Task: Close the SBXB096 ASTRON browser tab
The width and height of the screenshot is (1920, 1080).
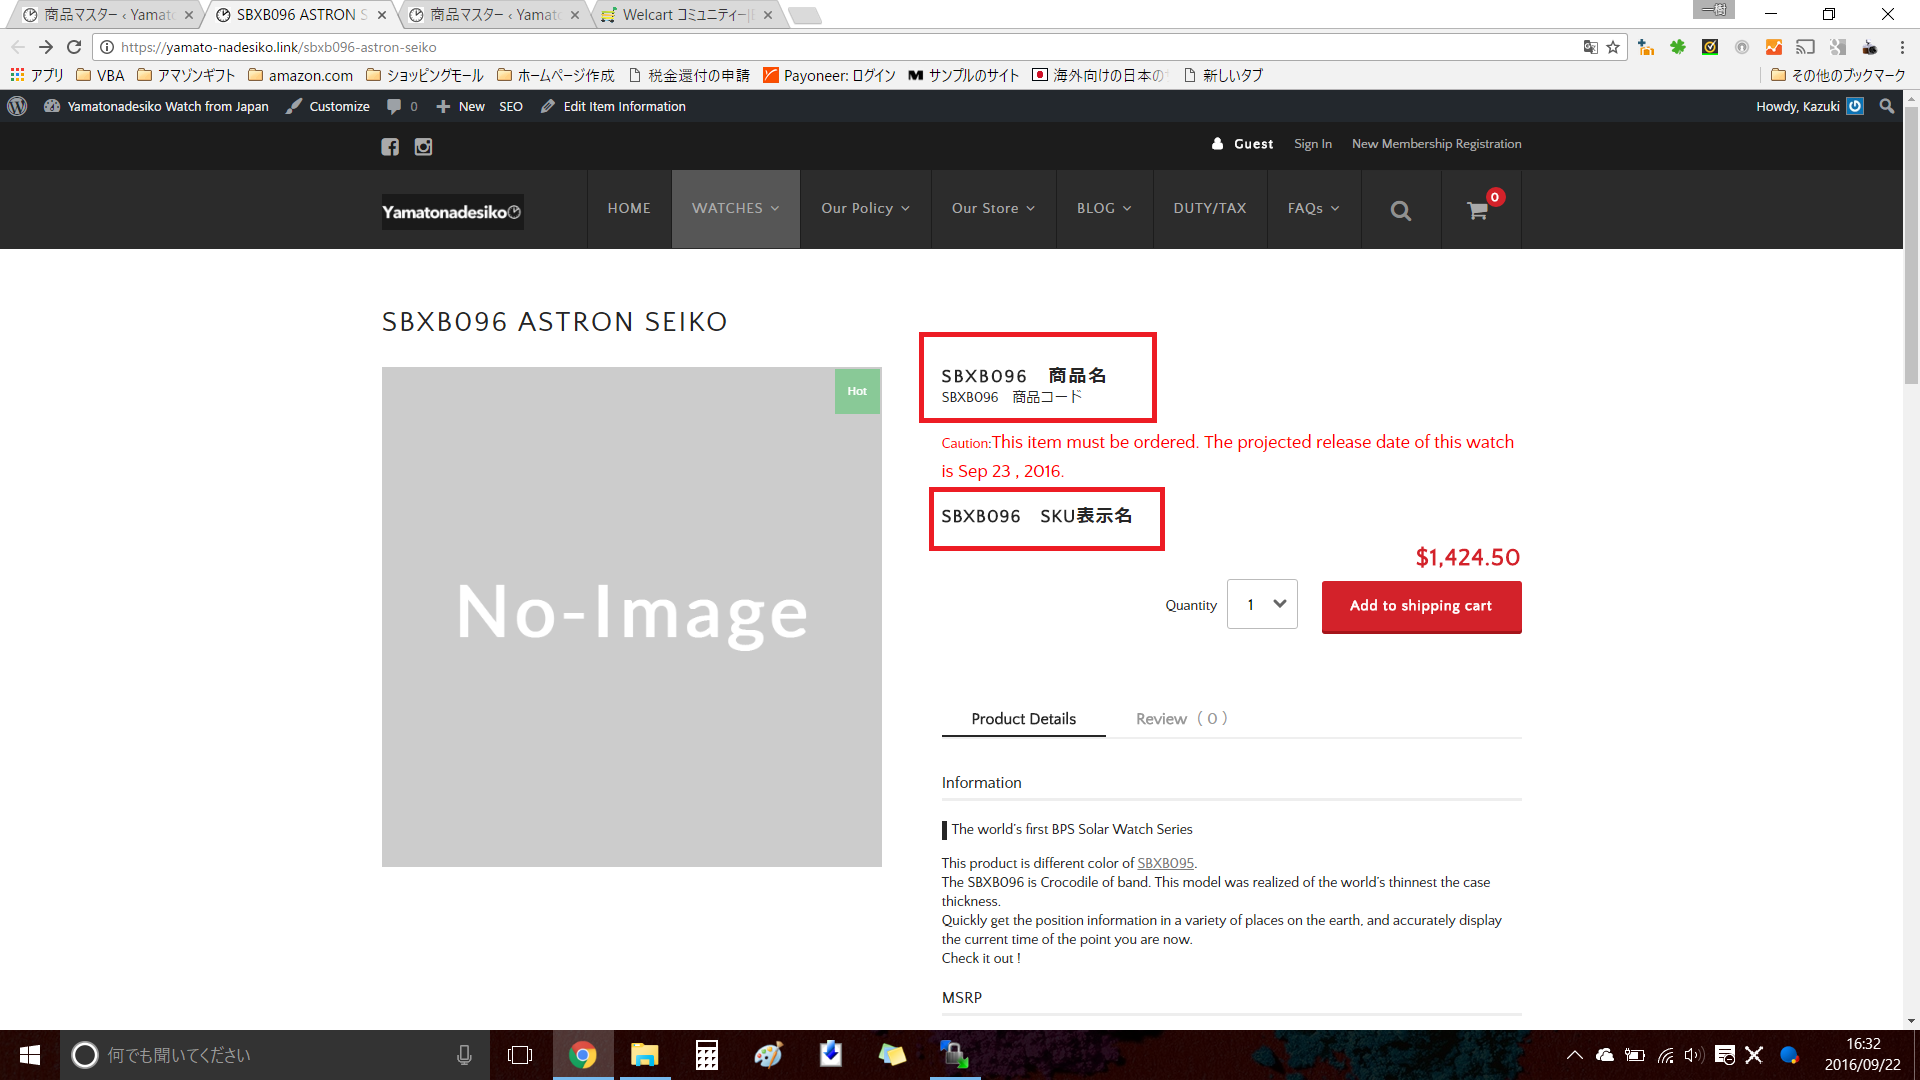Action: tap(382, 15)
